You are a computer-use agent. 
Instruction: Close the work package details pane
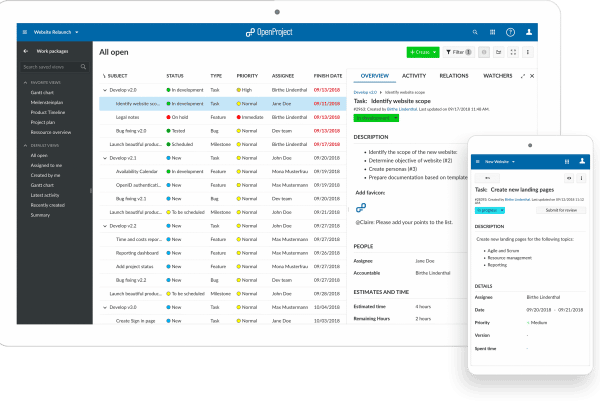pos(532,76)
